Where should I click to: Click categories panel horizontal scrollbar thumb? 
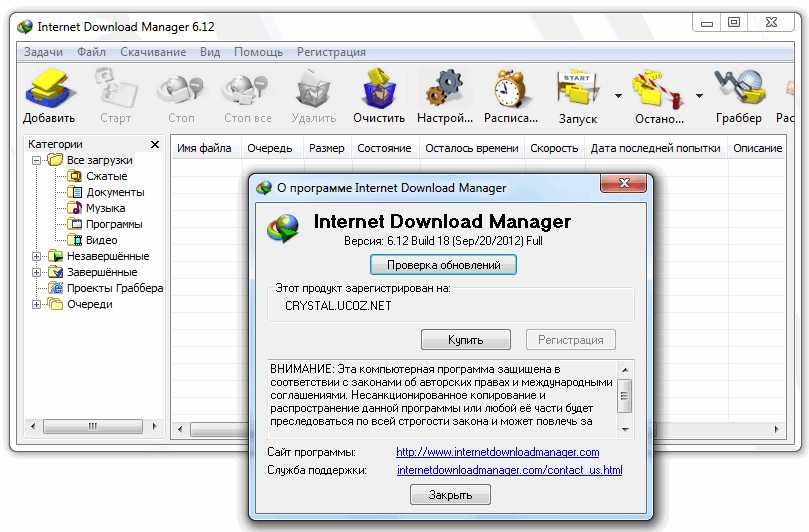[x=93, y=426]
